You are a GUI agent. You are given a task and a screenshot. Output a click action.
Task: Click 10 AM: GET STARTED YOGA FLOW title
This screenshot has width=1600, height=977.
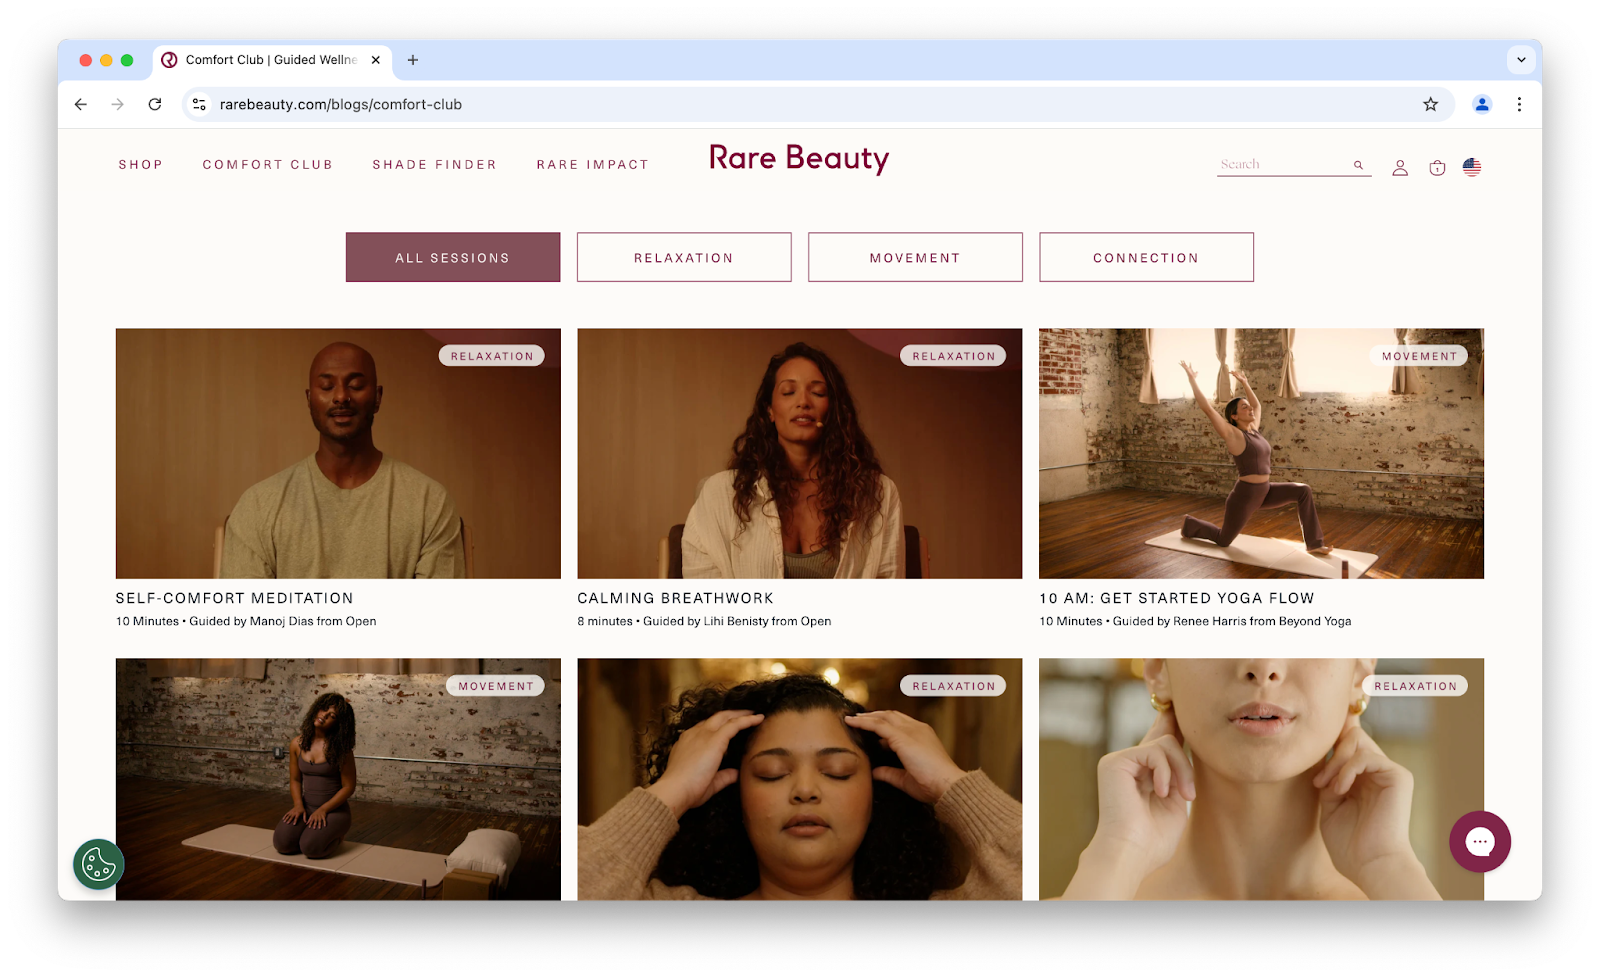click(1177, 598)
